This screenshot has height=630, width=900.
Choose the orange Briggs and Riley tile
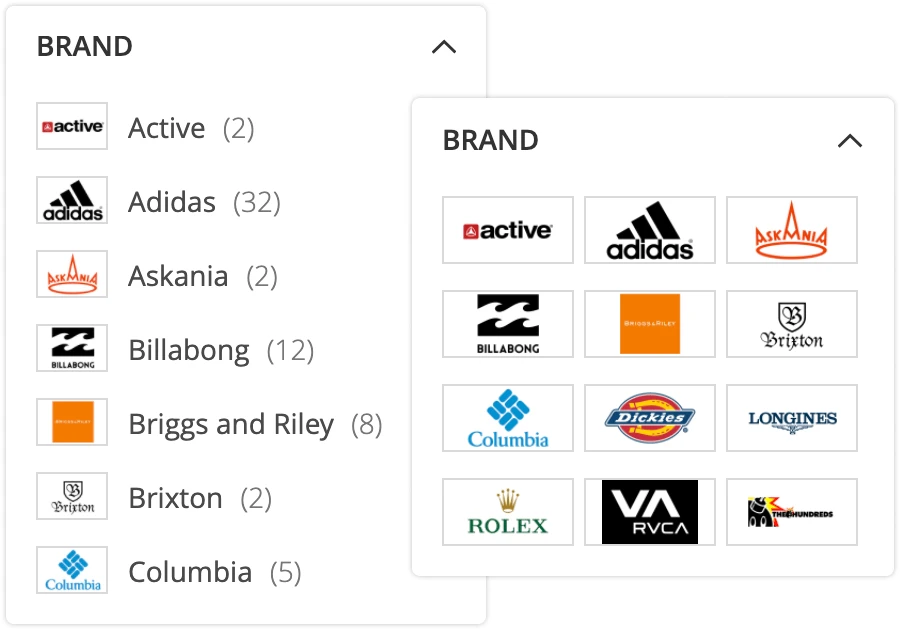click(x=649, y=323)
